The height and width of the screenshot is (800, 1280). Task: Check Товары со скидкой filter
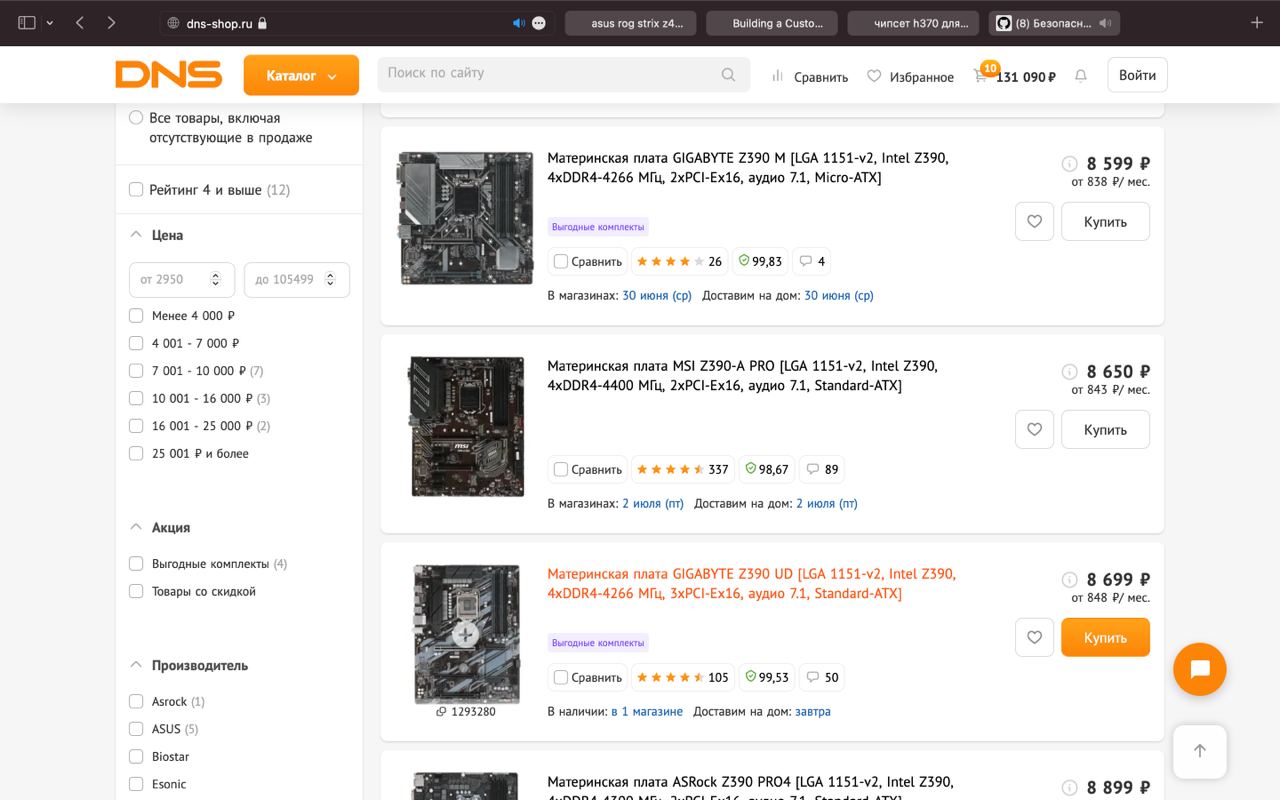click(x=136, y=591)
